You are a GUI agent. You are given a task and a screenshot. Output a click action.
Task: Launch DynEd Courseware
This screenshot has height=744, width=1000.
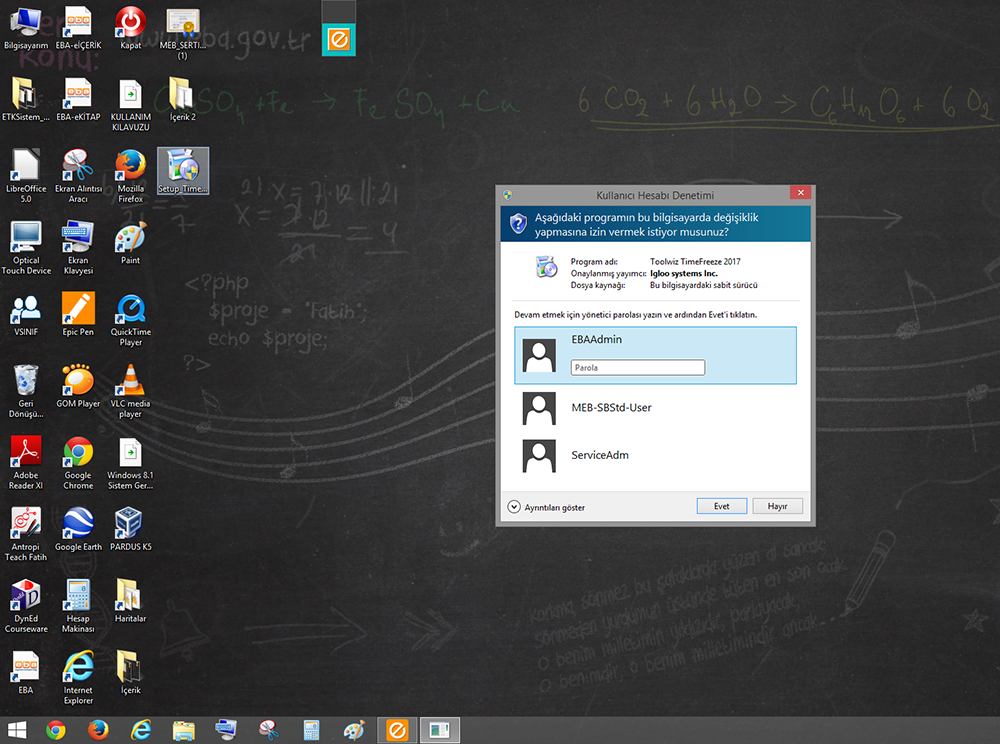point(26,604)
